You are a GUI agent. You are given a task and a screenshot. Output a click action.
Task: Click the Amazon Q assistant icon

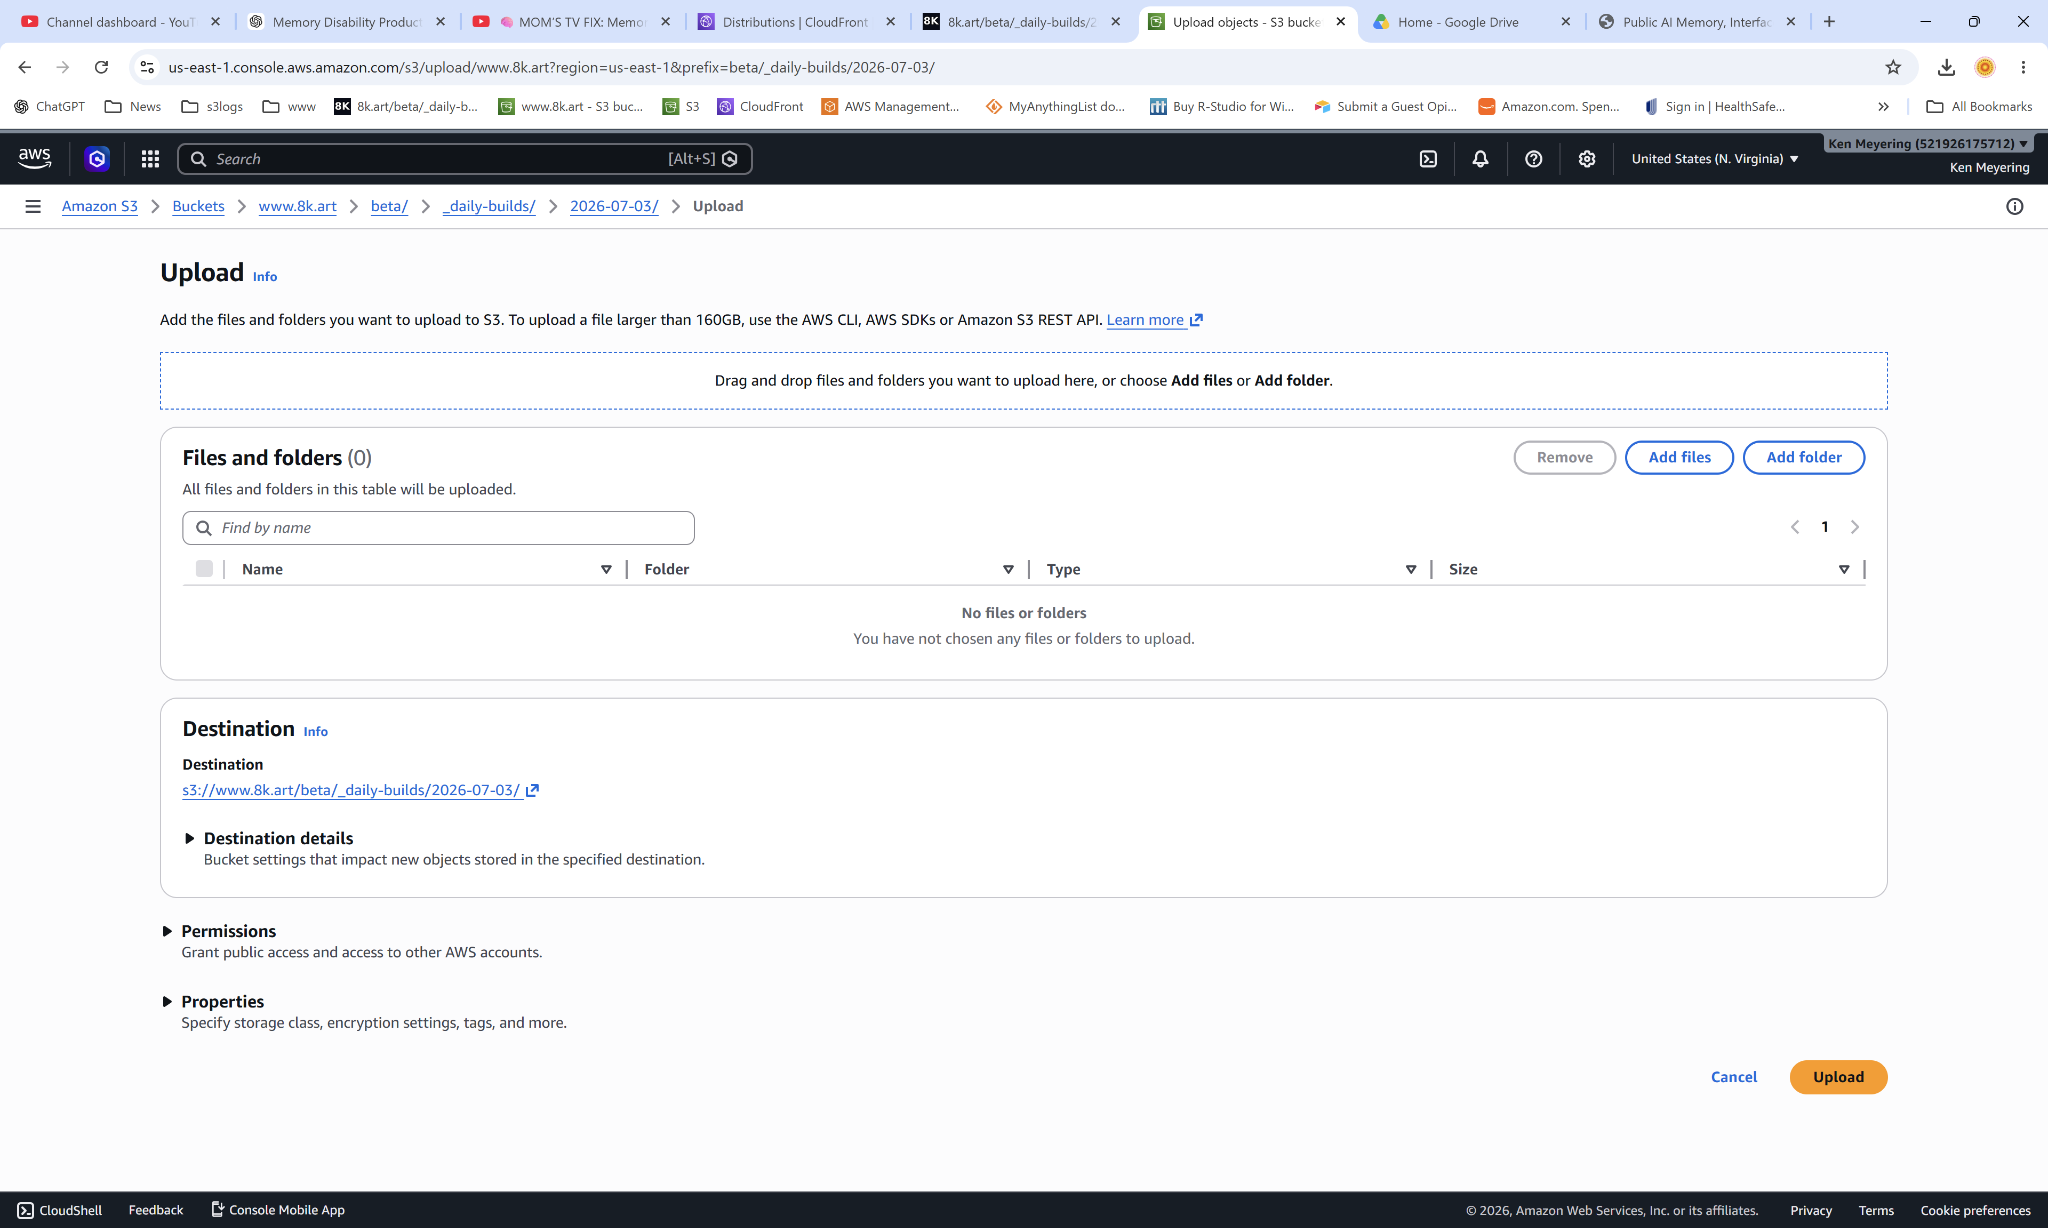click(97, 158)
